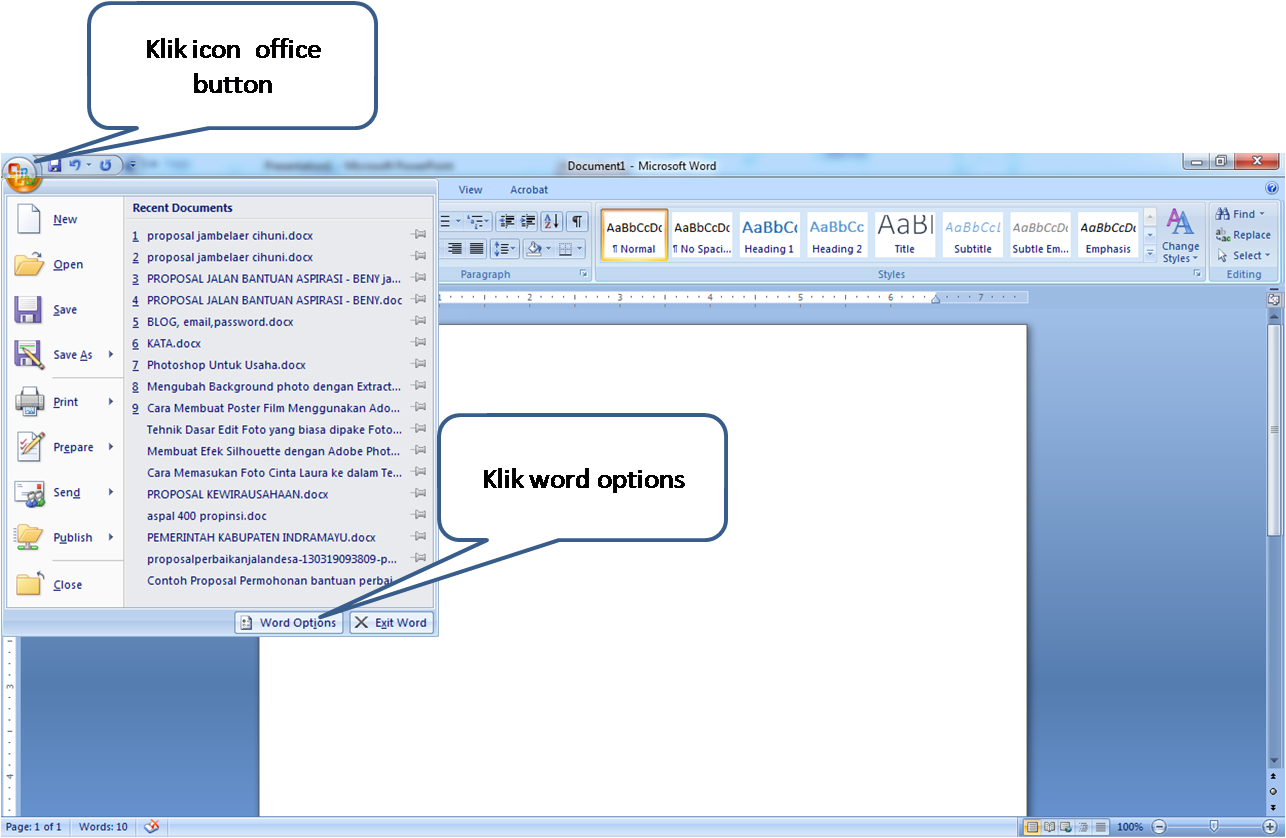The image size is (1286, 838).
Task: Expand the Publish submenu arrow
Action: pyautogui.click(x=111, y=537)
